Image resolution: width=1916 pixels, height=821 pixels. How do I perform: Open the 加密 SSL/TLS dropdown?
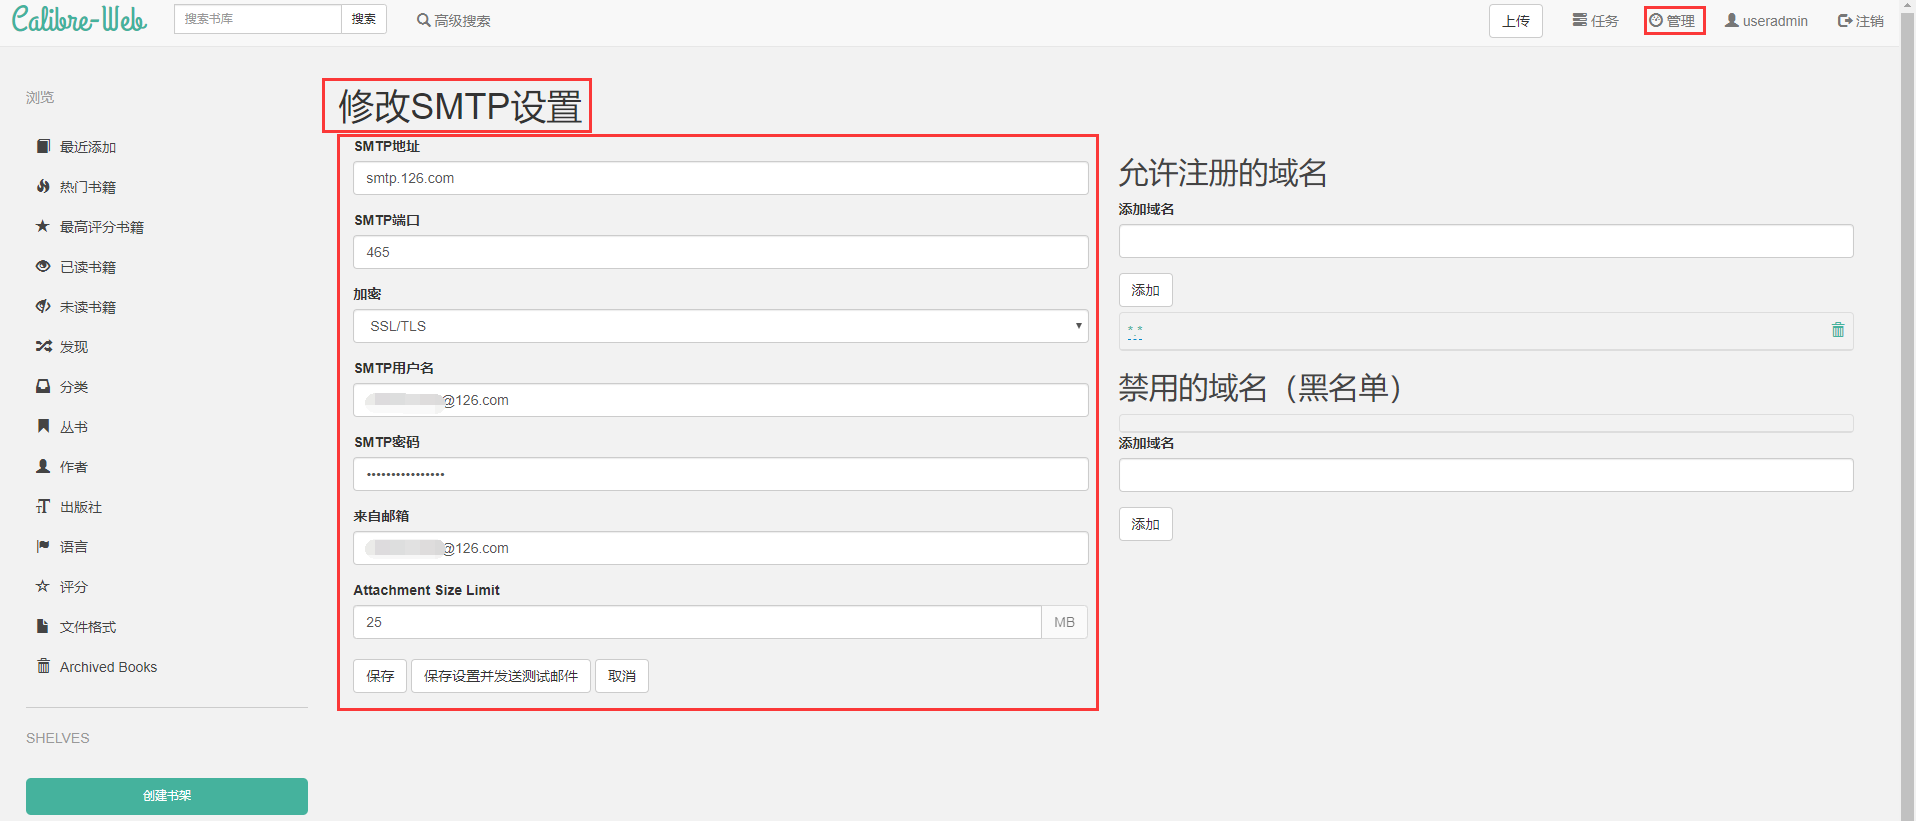[x=720, y=326]
